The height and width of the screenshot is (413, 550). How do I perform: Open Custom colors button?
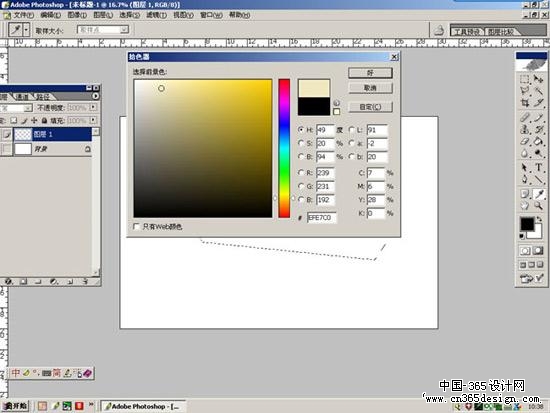pos(370,107)
